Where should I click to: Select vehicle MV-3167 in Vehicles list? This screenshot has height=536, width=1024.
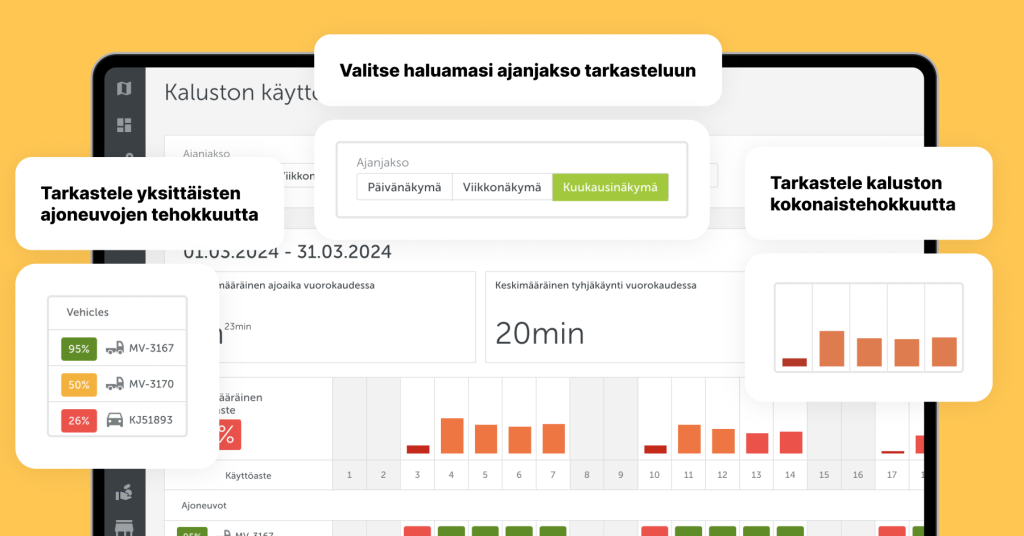pos(118,348)
